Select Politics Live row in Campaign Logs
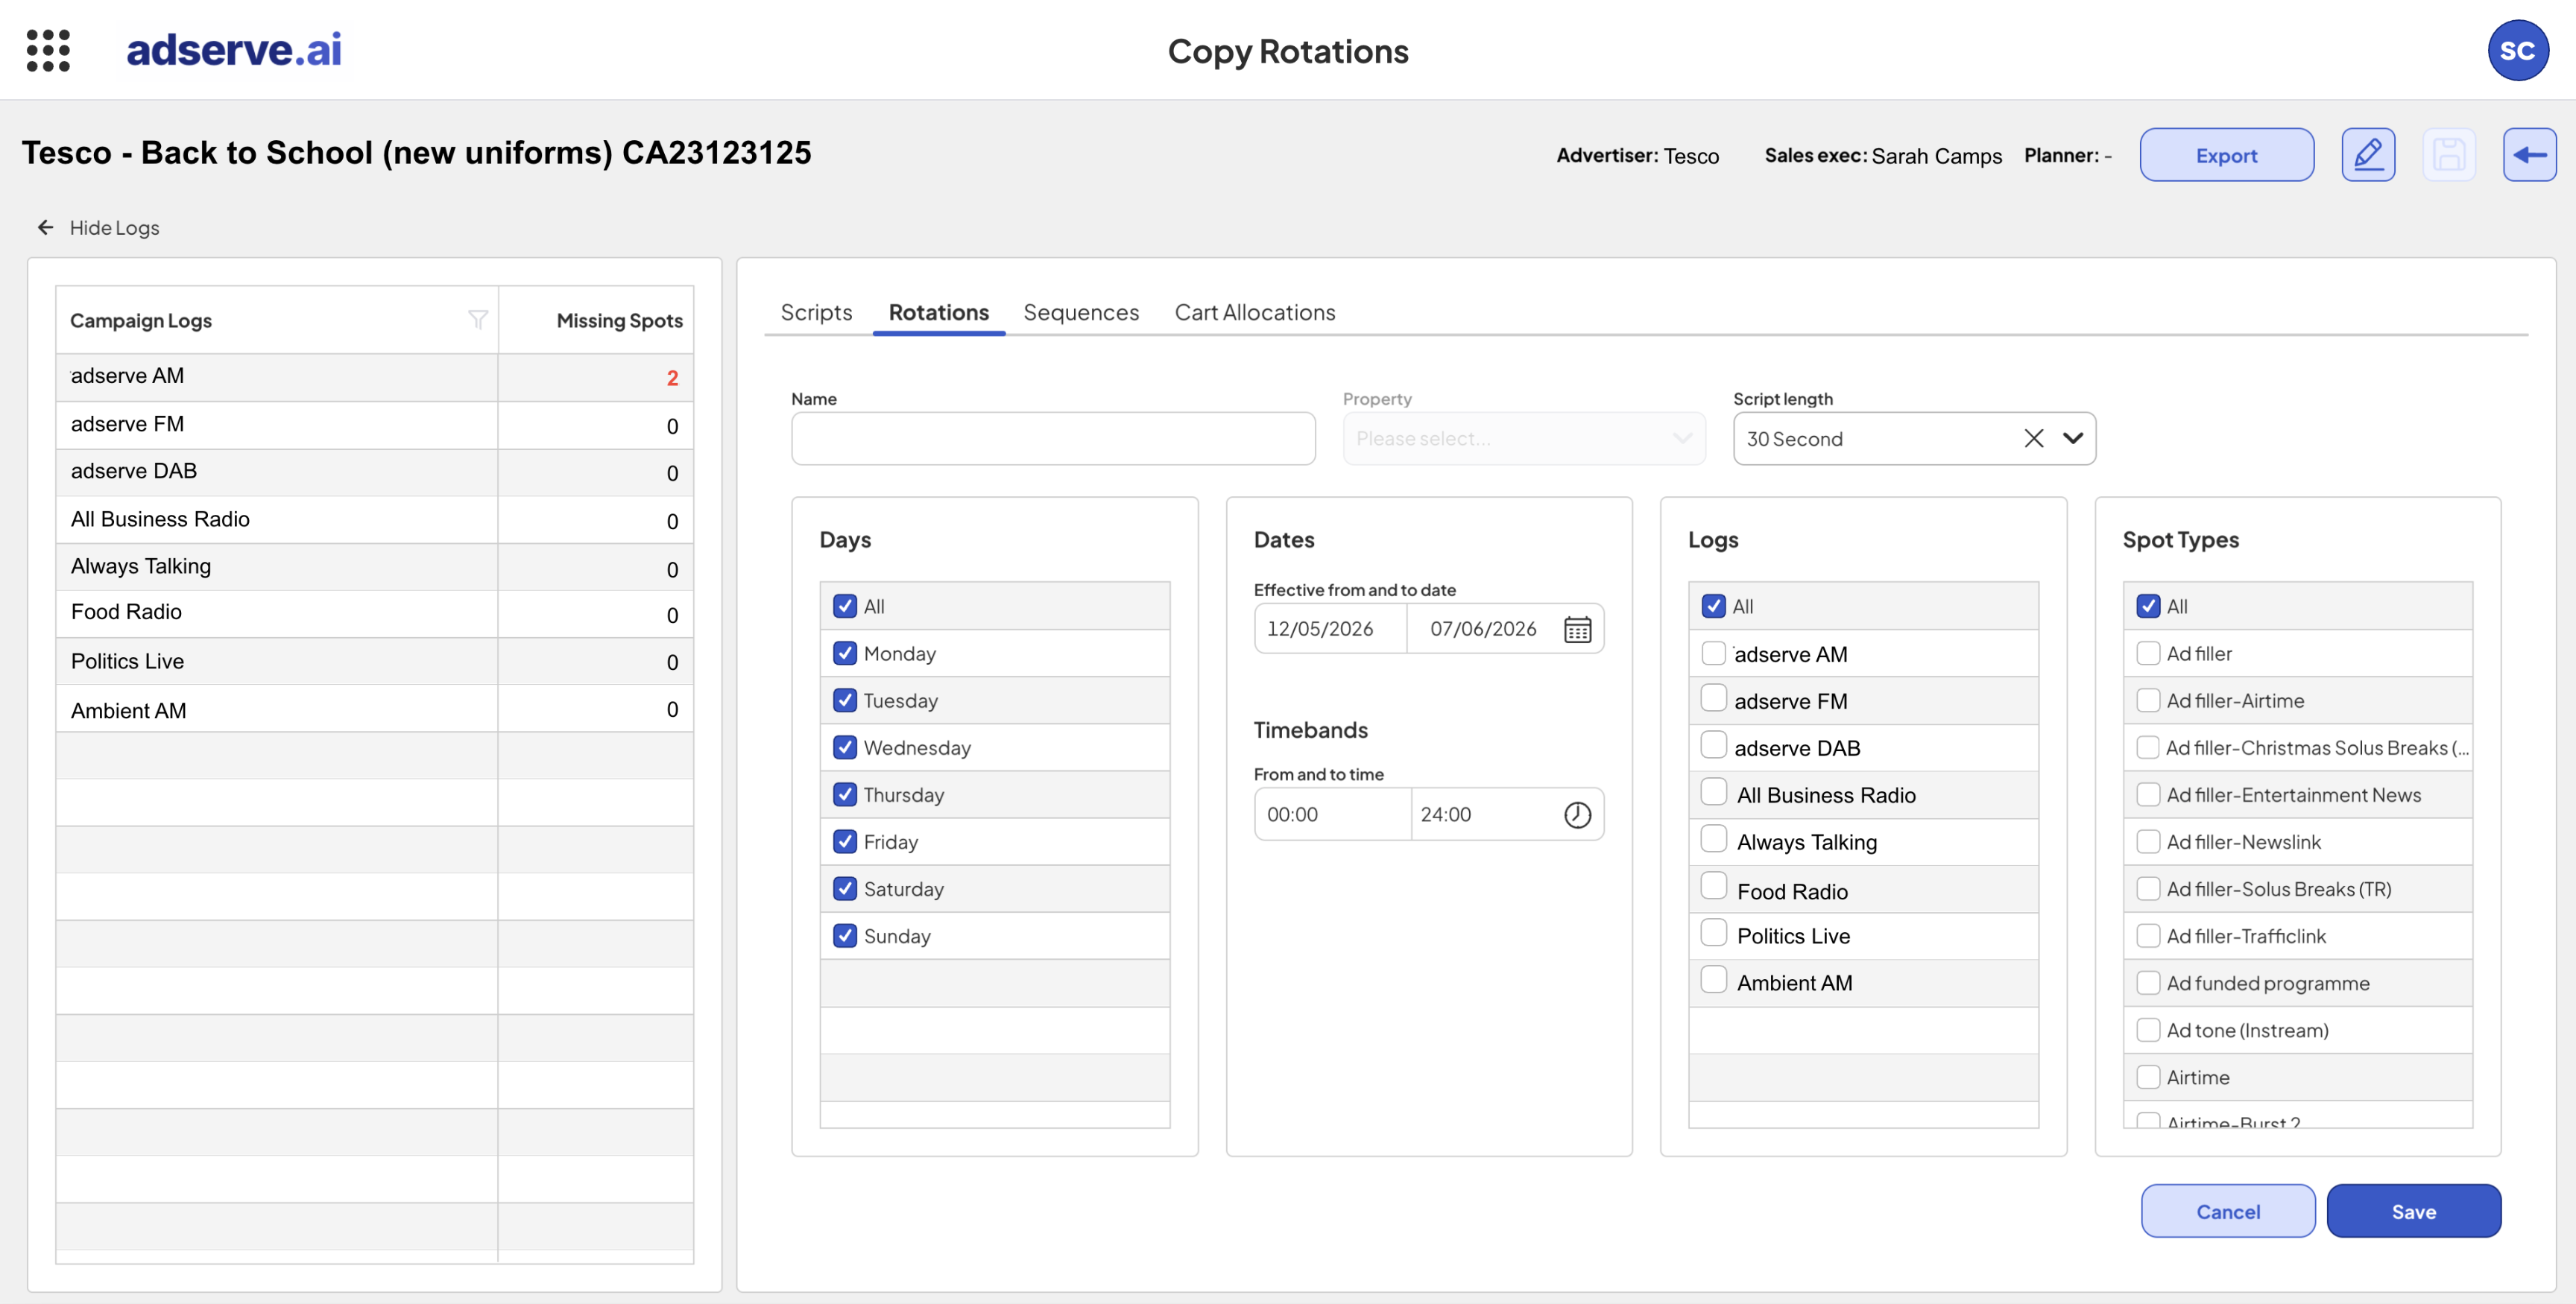Image resolution: width=2576 pixels, height=1304 pixels. pos(374,661)
